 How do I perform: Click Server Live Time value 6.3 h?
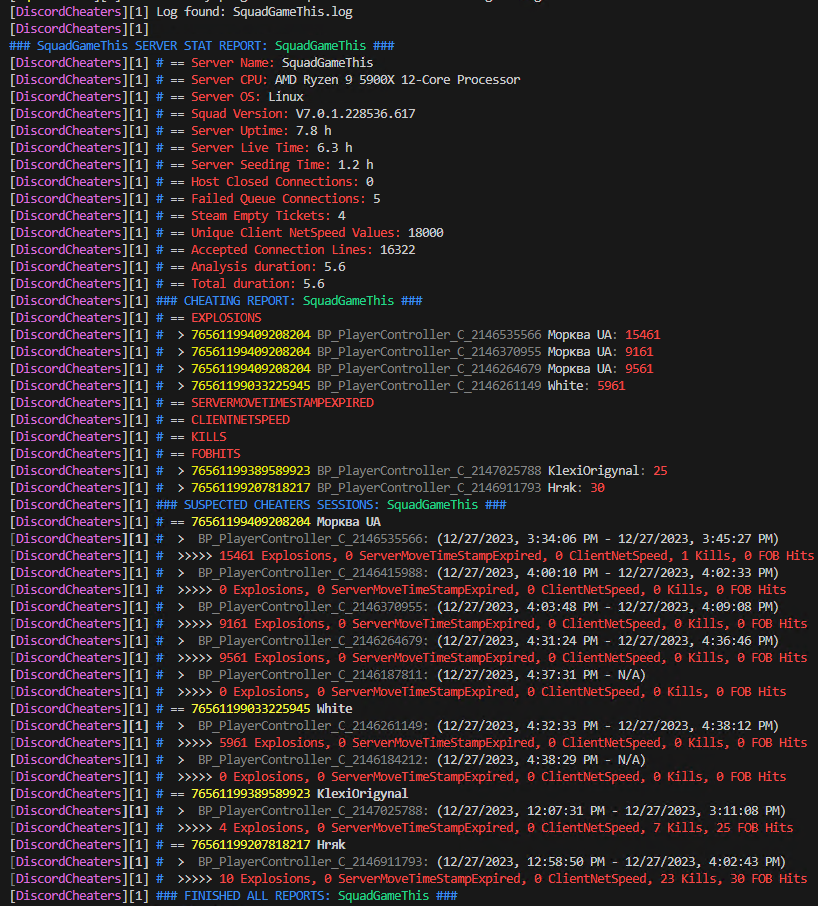click(x=334, y=148)
